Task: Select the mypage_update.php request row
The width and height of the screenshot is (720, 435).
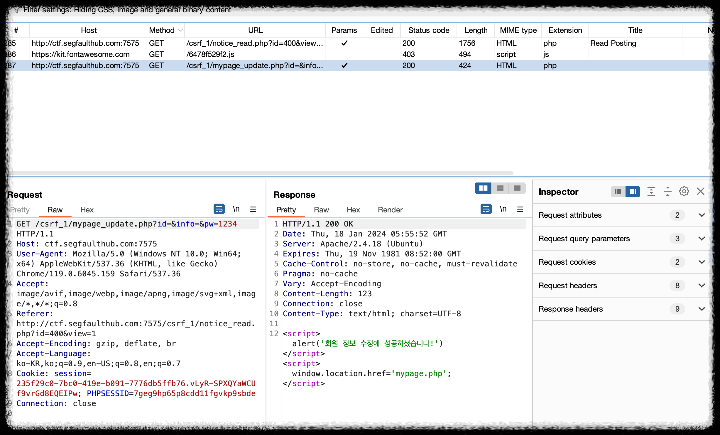Action: 360,65
